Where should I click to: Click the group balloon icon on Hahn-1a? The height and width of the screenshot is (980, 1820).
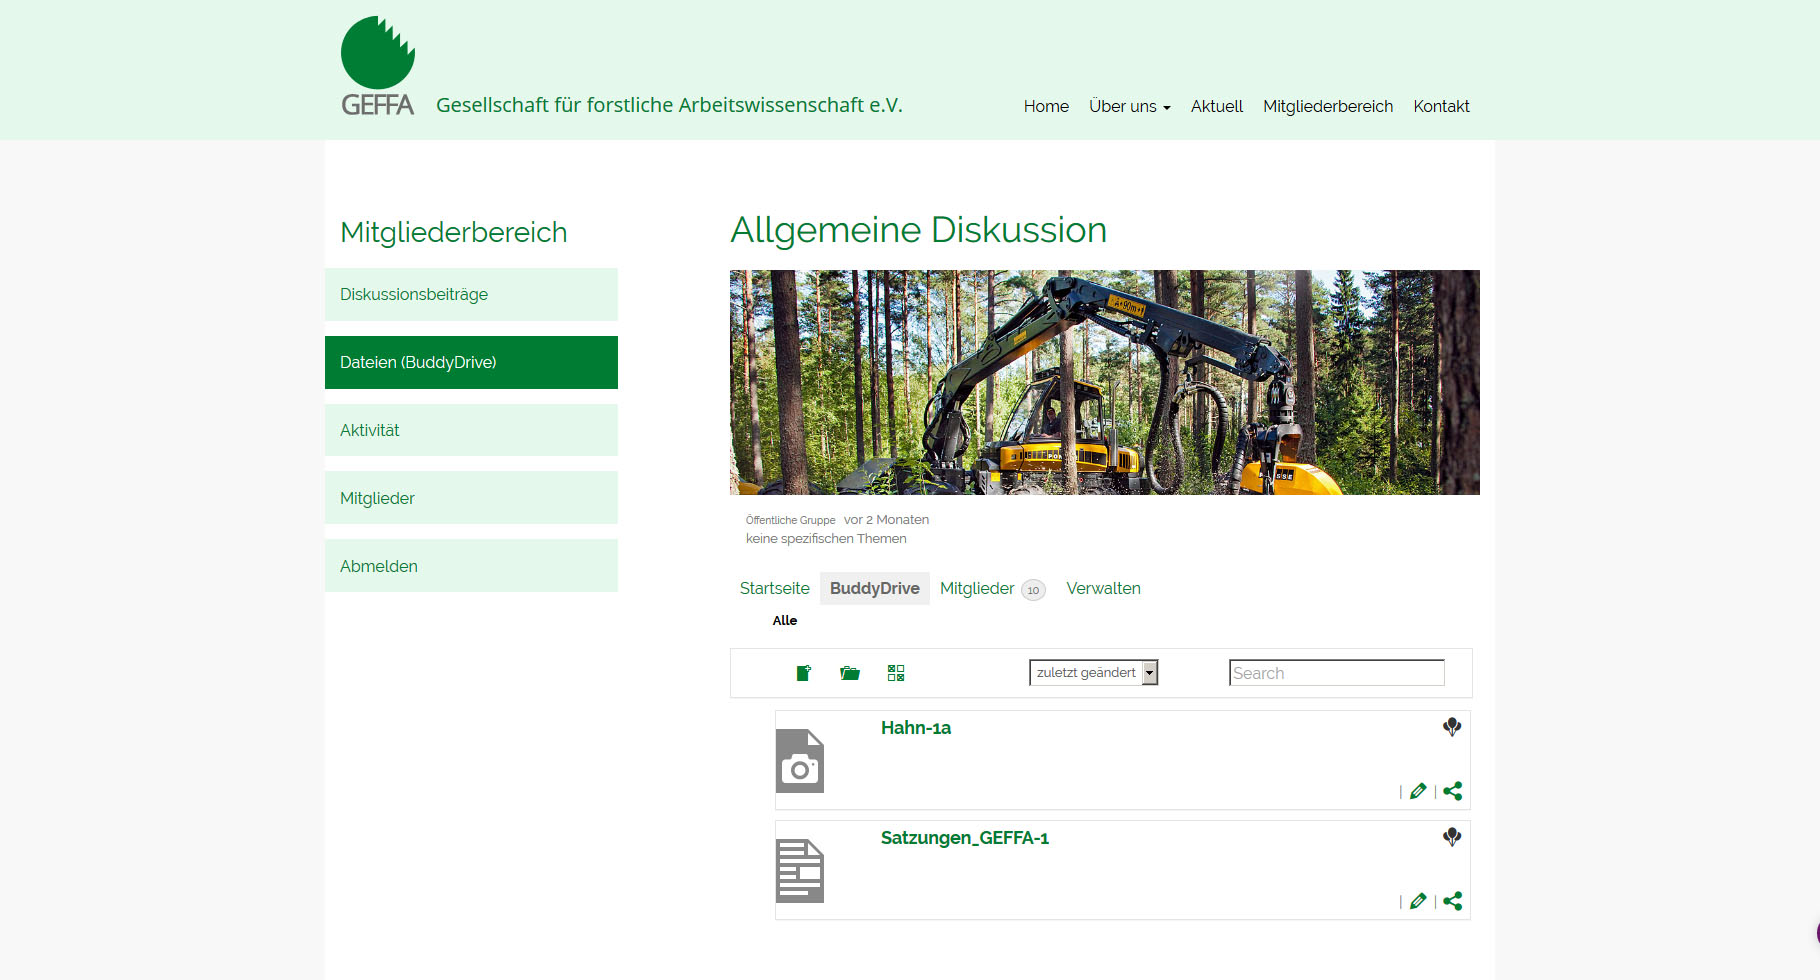(1452, 727)
